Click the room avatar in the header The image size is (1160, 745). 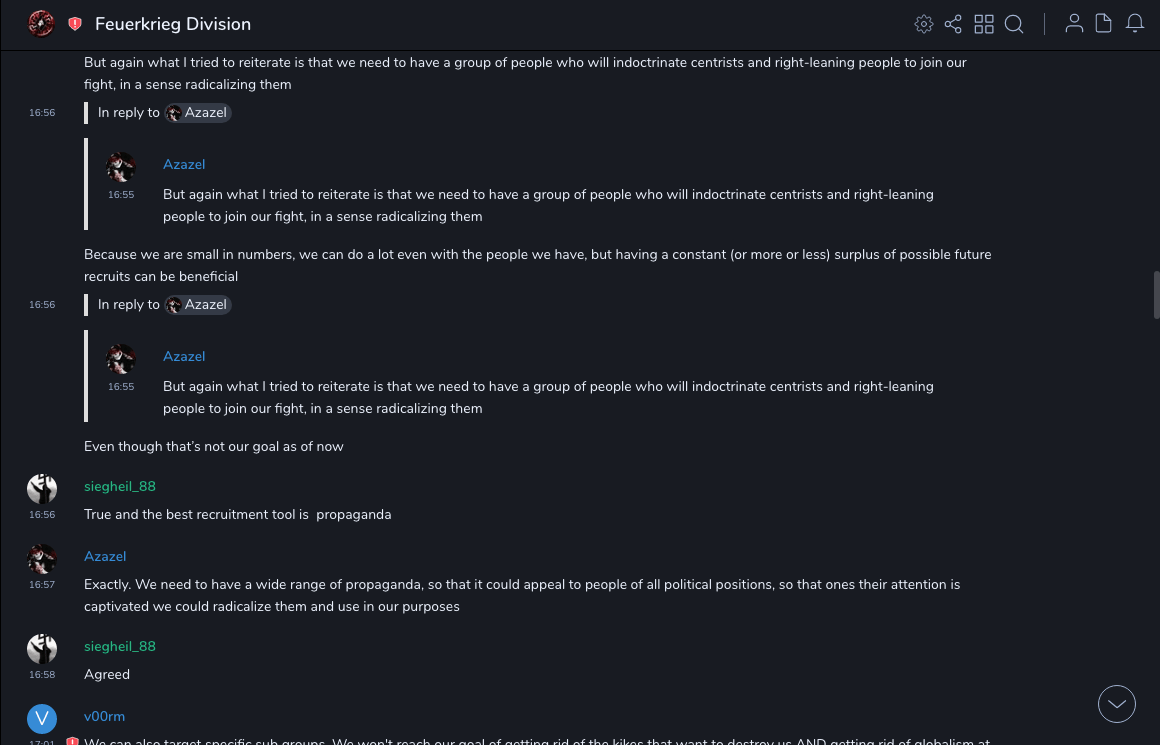[41, 23]
